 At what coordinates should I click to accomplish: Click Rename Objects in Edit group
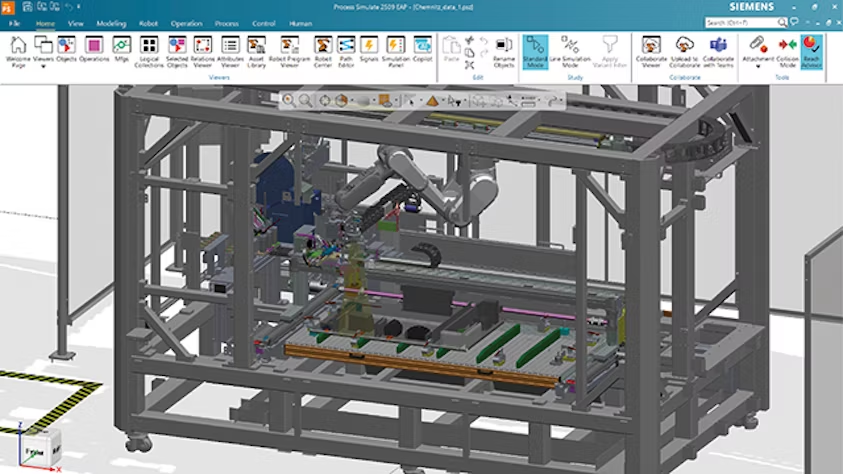click(504, 50)
